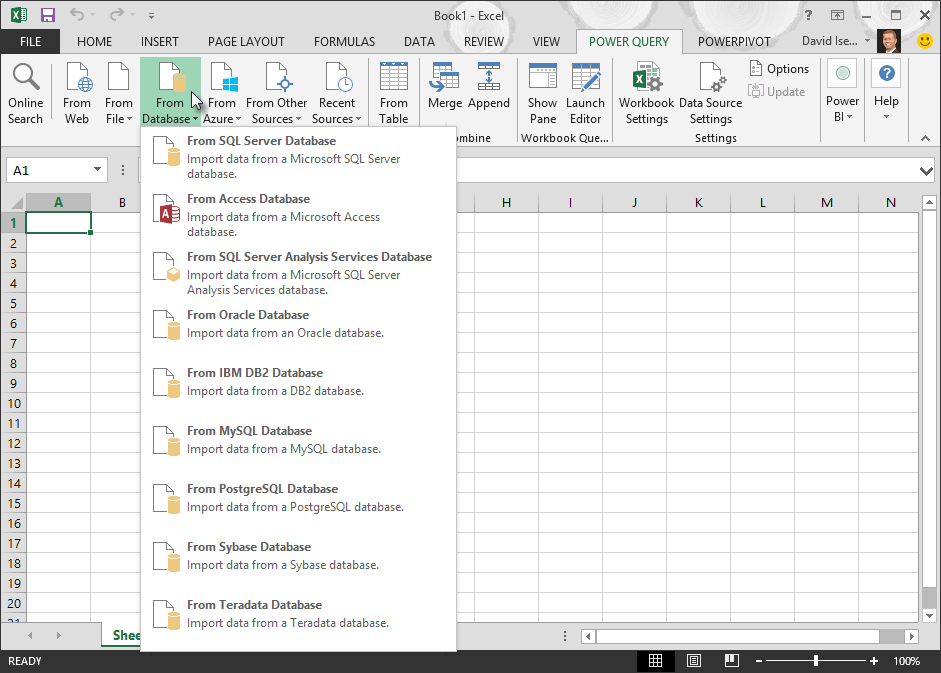941x673 pixels.
Task: Click the Update button
Action: click(777, 91)
